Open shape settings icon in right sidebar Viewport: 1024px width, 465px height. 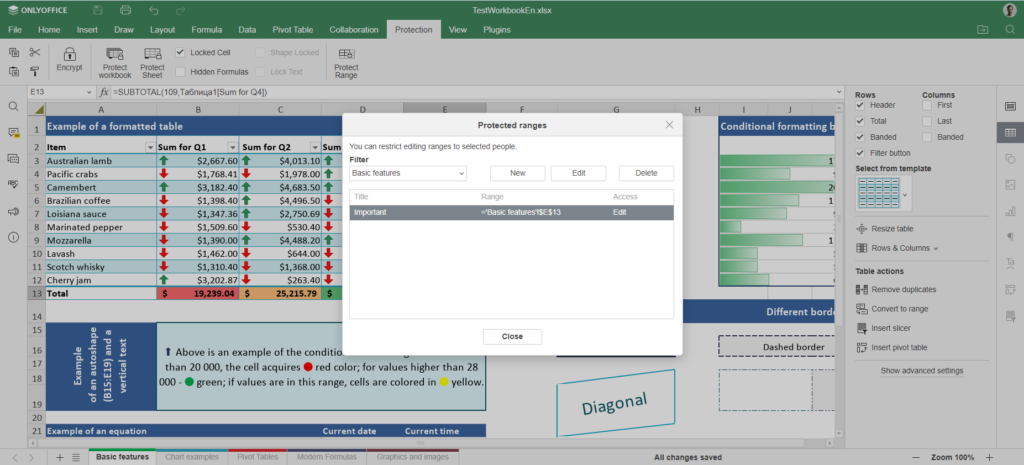pos(1010,159)
